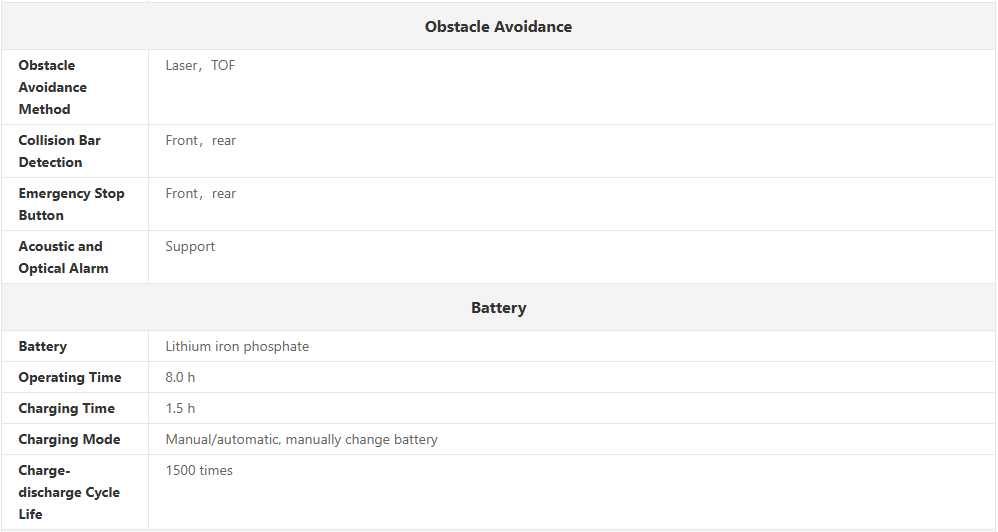Select the Collision Bar Detection label

click(59, 151)
